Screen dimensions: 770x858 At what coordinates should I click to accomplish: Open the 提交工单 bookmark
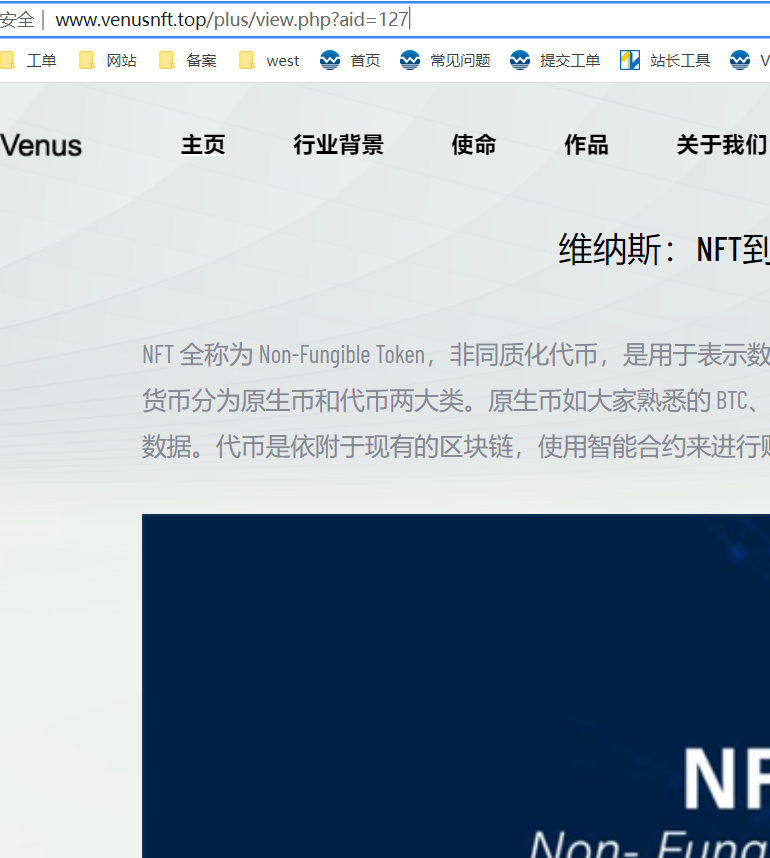(x=556, y=61)
